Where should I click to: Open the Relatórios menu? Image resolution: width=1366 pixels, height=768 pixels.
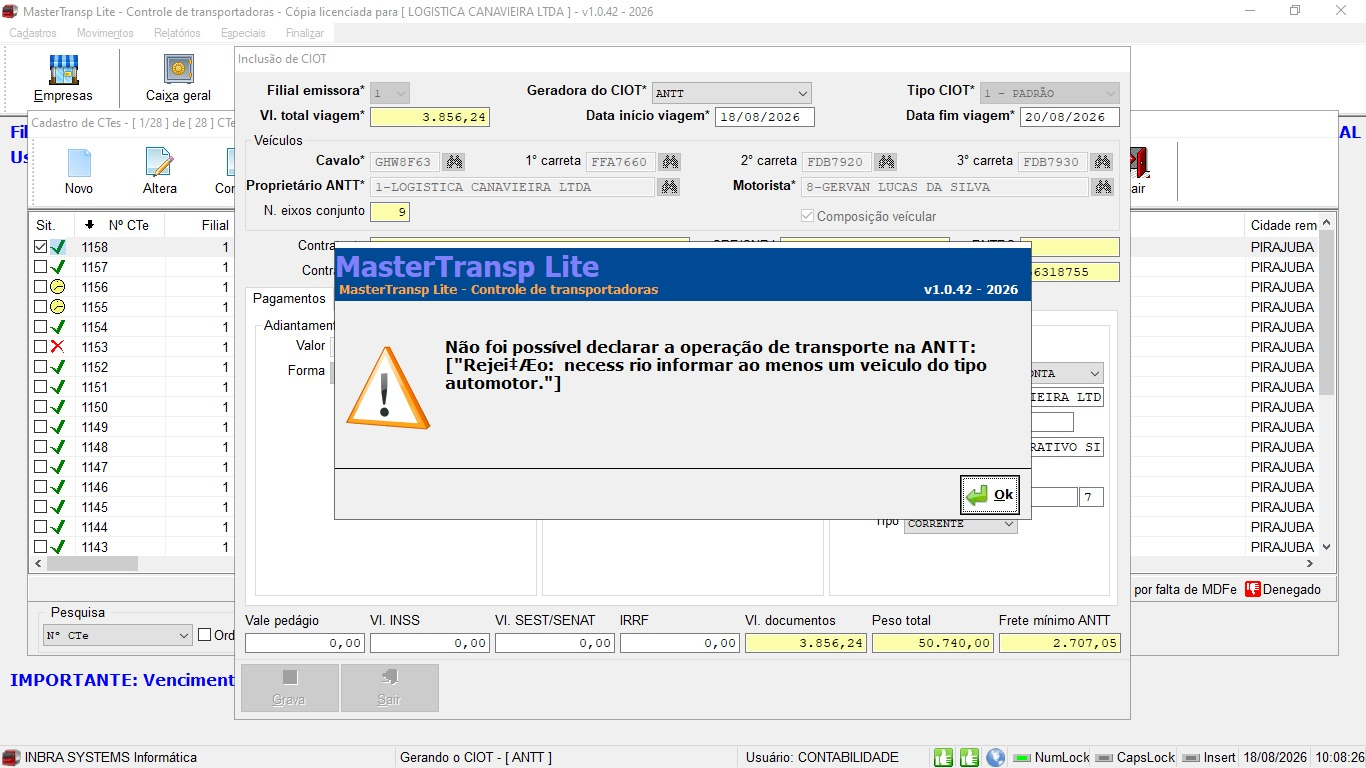177,33
